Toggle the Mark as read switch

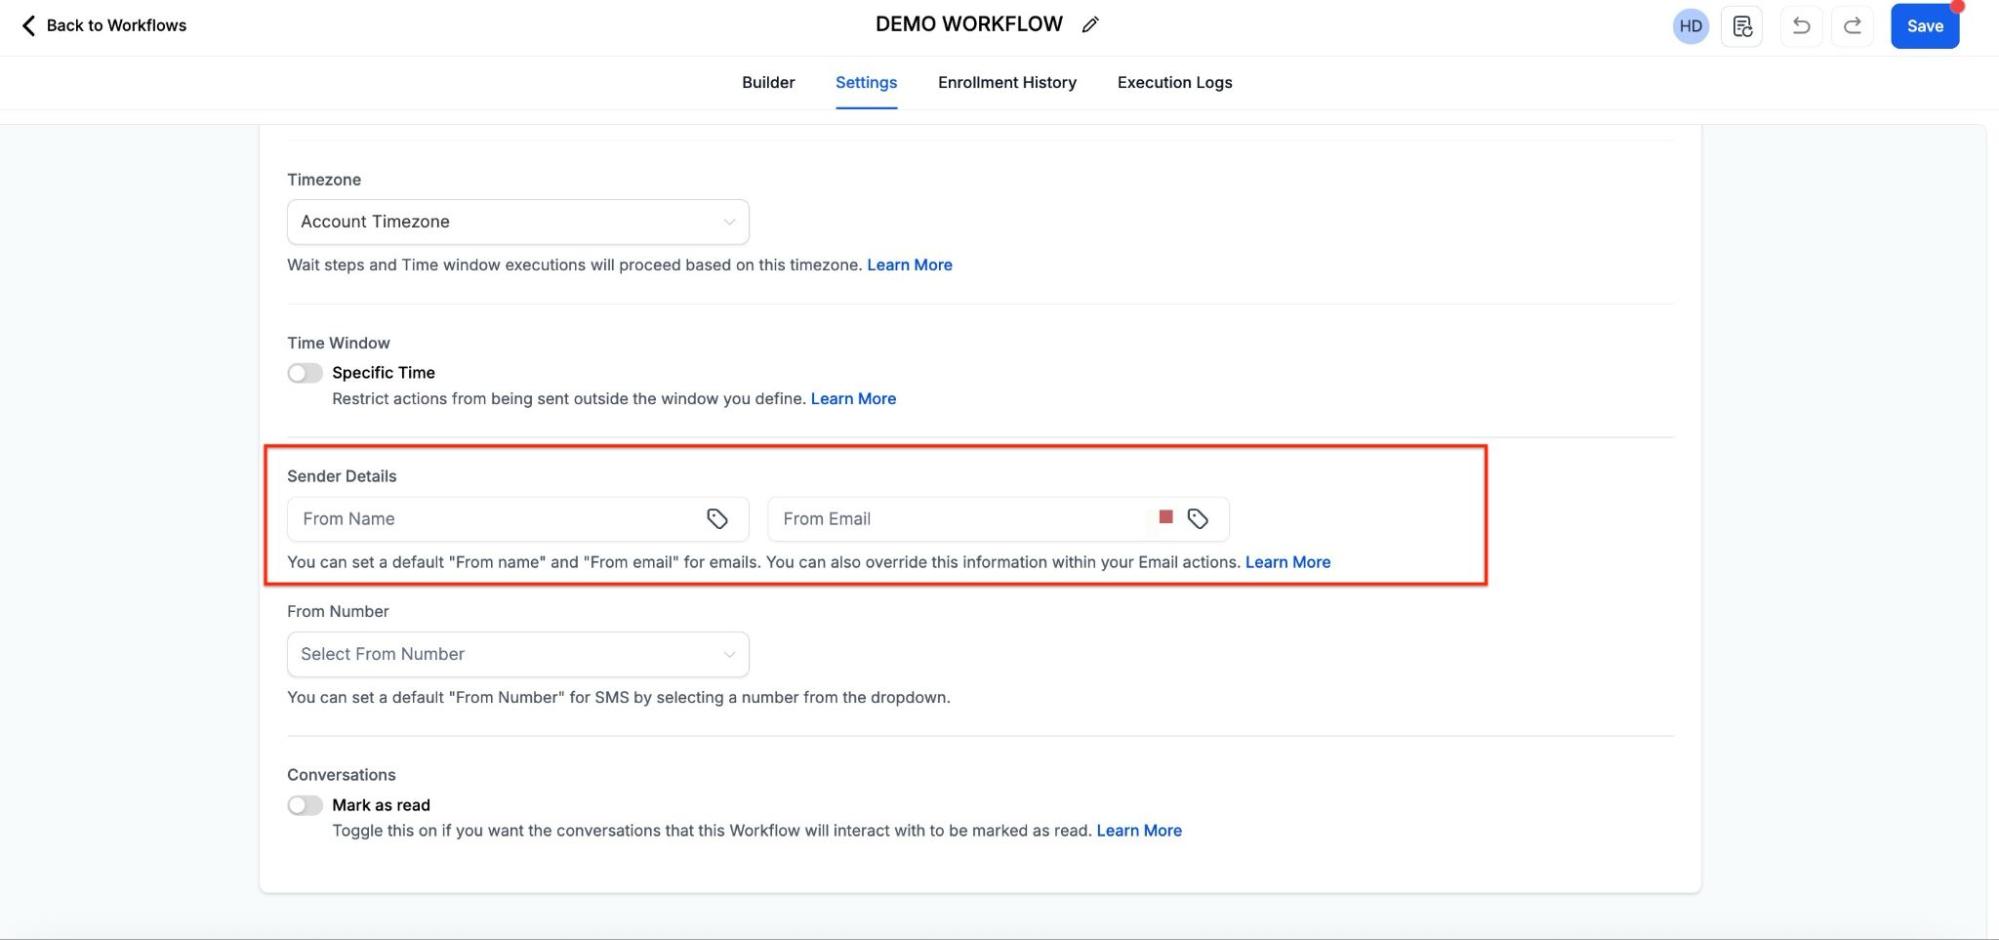pos(305,806)
